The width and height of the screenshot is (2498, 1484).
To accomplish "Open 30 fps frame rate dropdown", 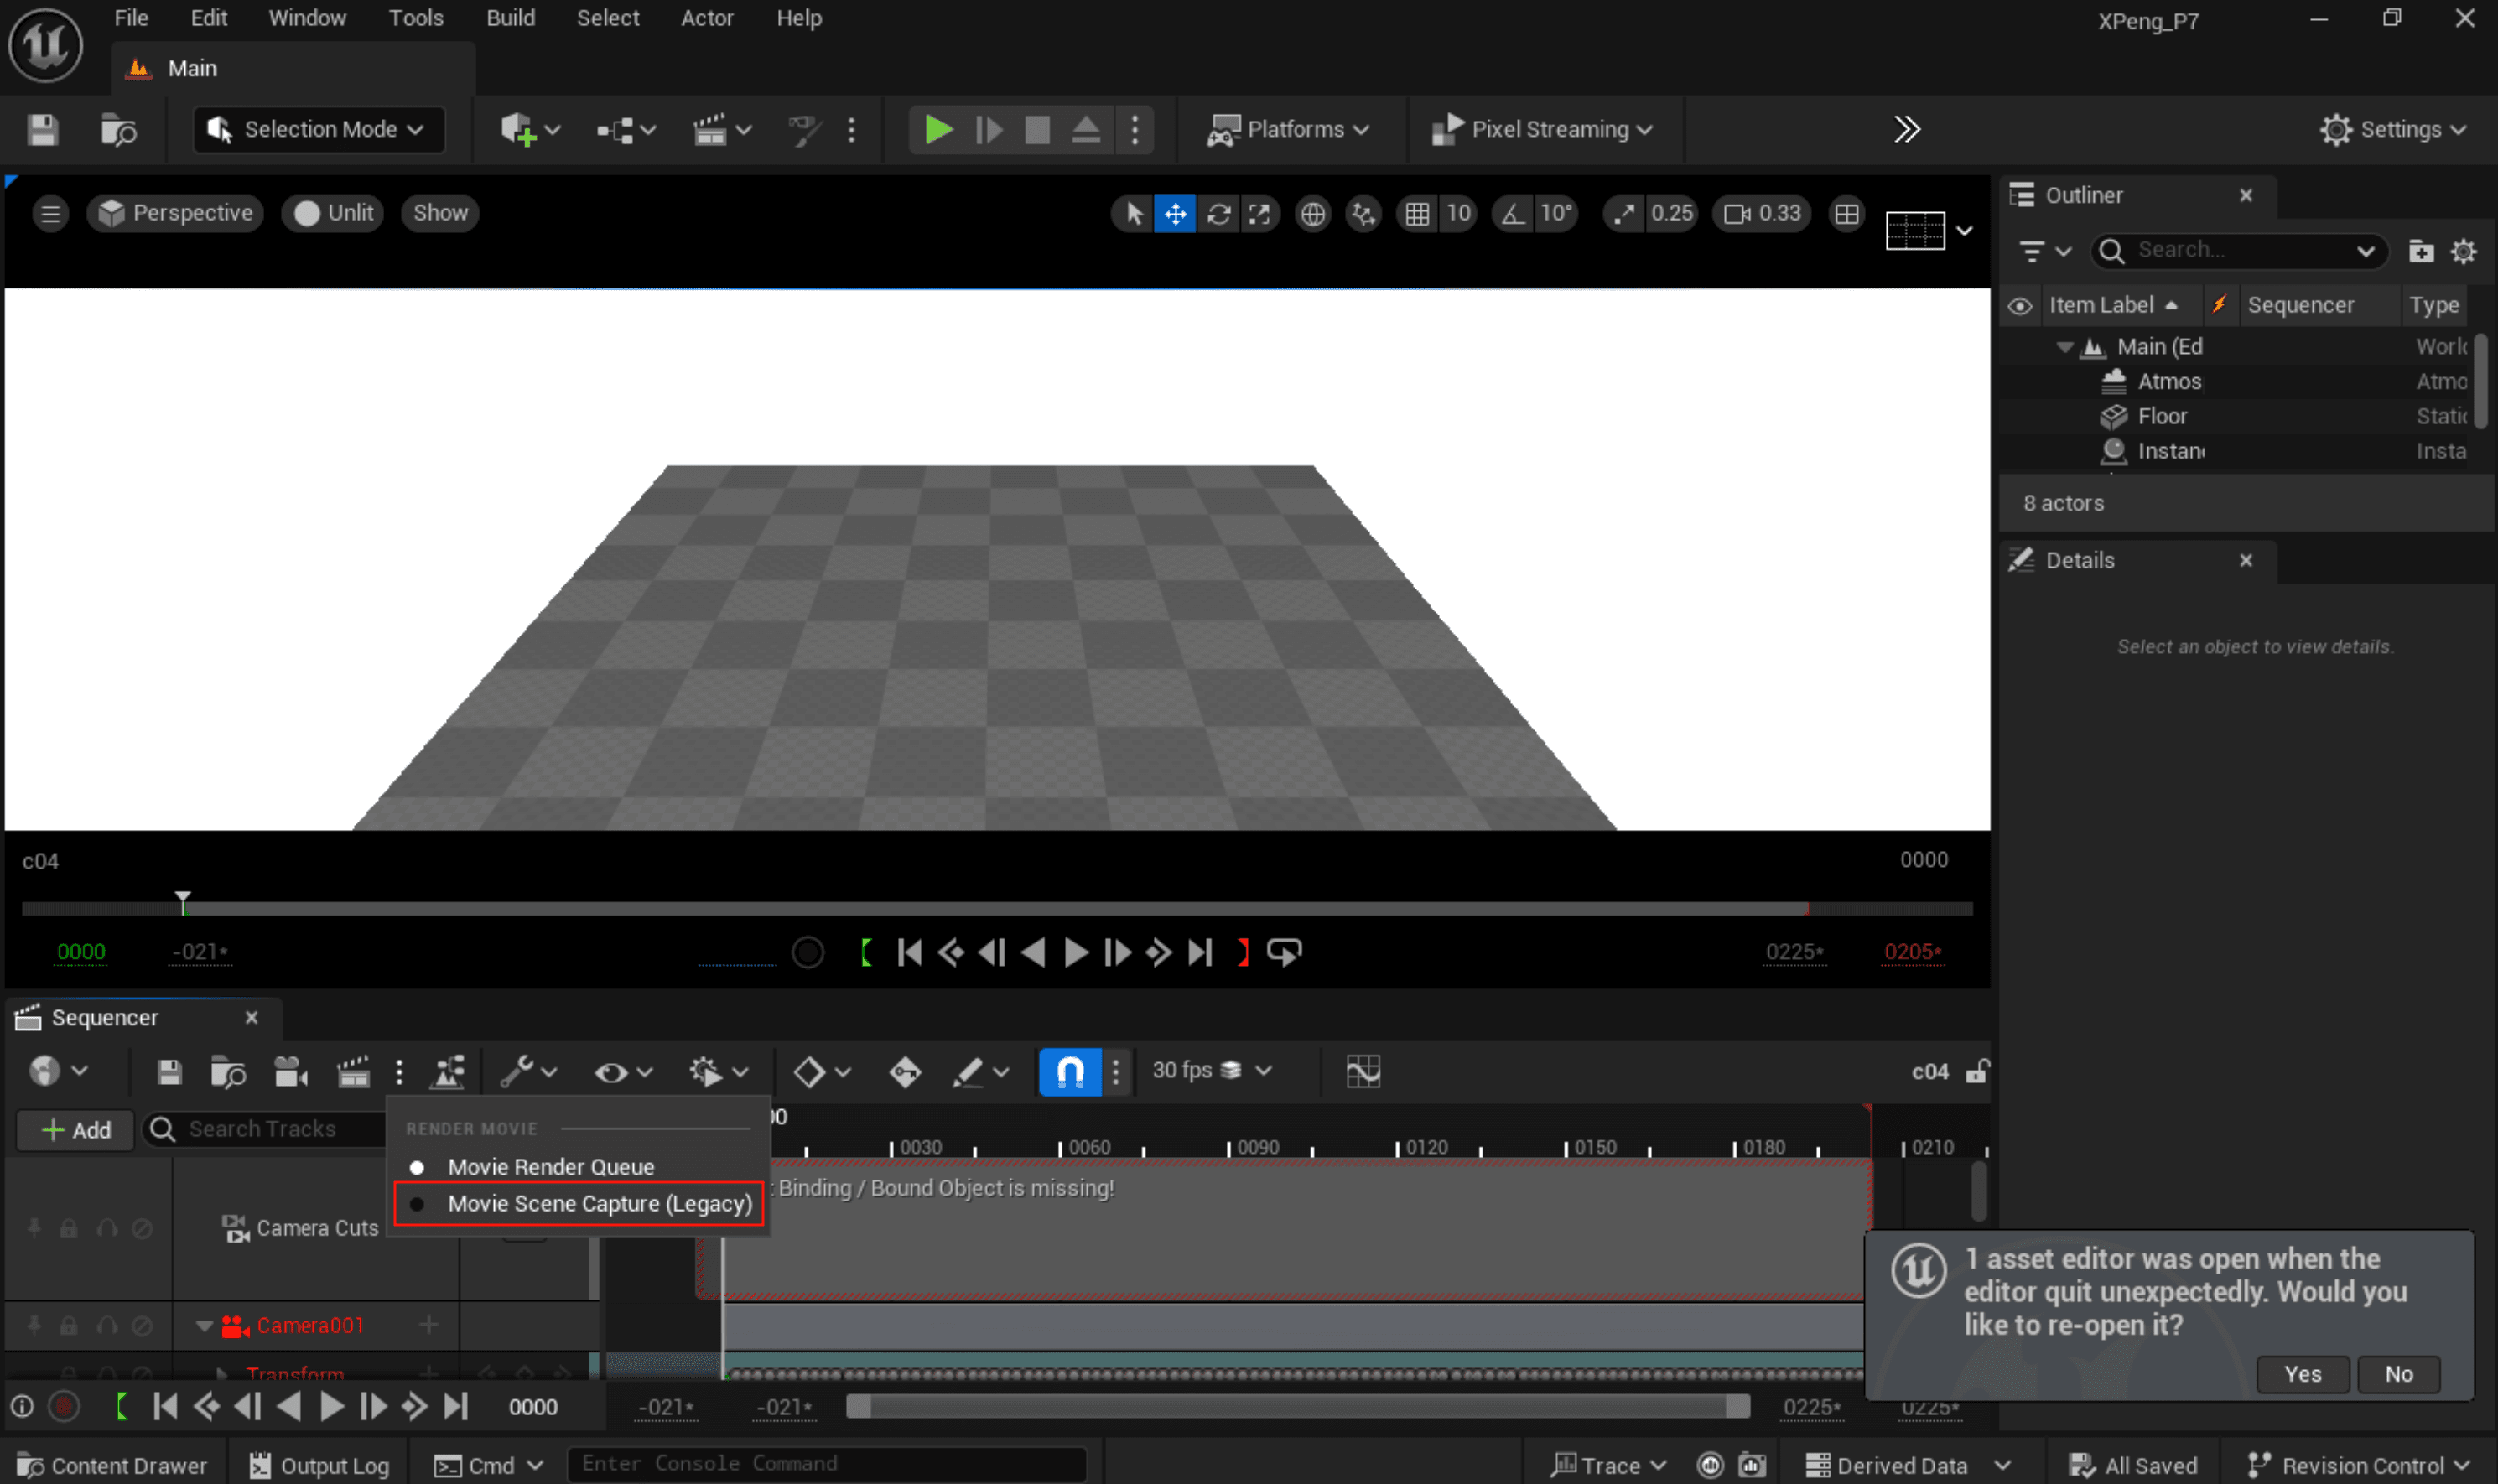I will click(1211, 1071).
